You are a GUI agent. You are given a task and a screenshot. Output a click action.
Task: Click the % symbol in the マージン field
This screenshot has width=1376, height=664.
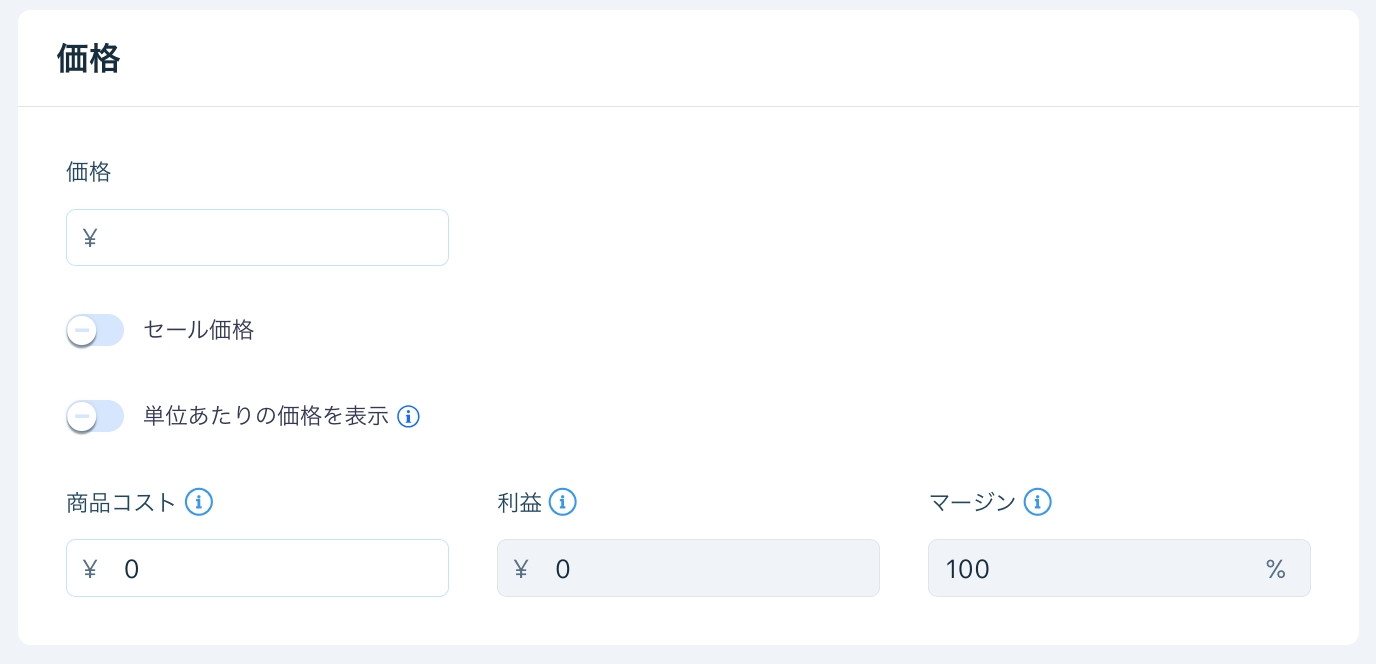(1276, 568)
